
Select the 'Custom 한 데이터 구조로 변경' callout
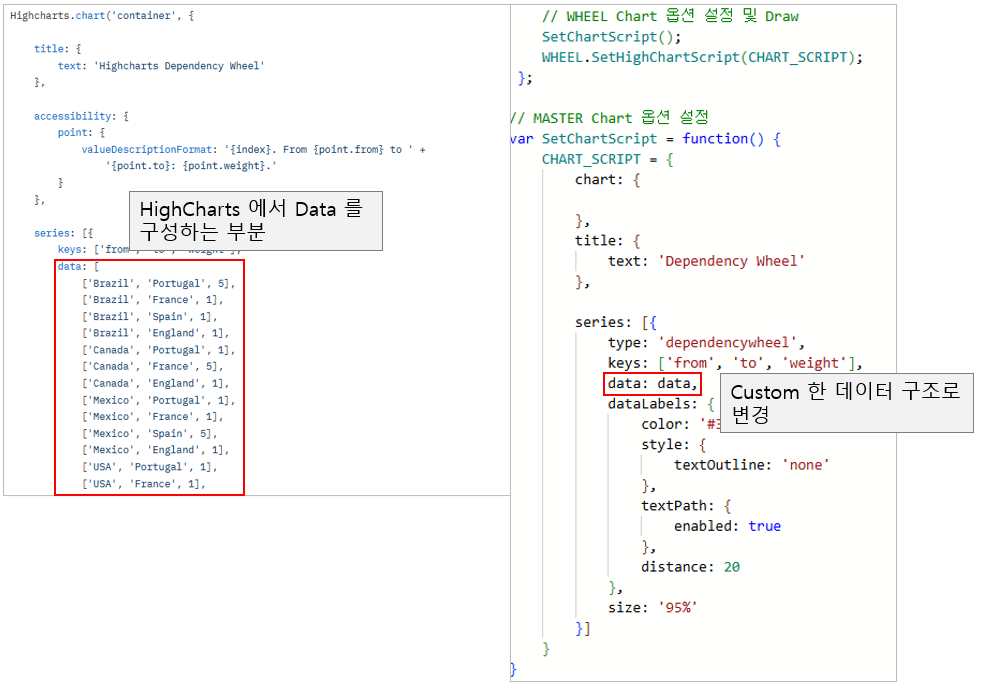click(845, 403)
